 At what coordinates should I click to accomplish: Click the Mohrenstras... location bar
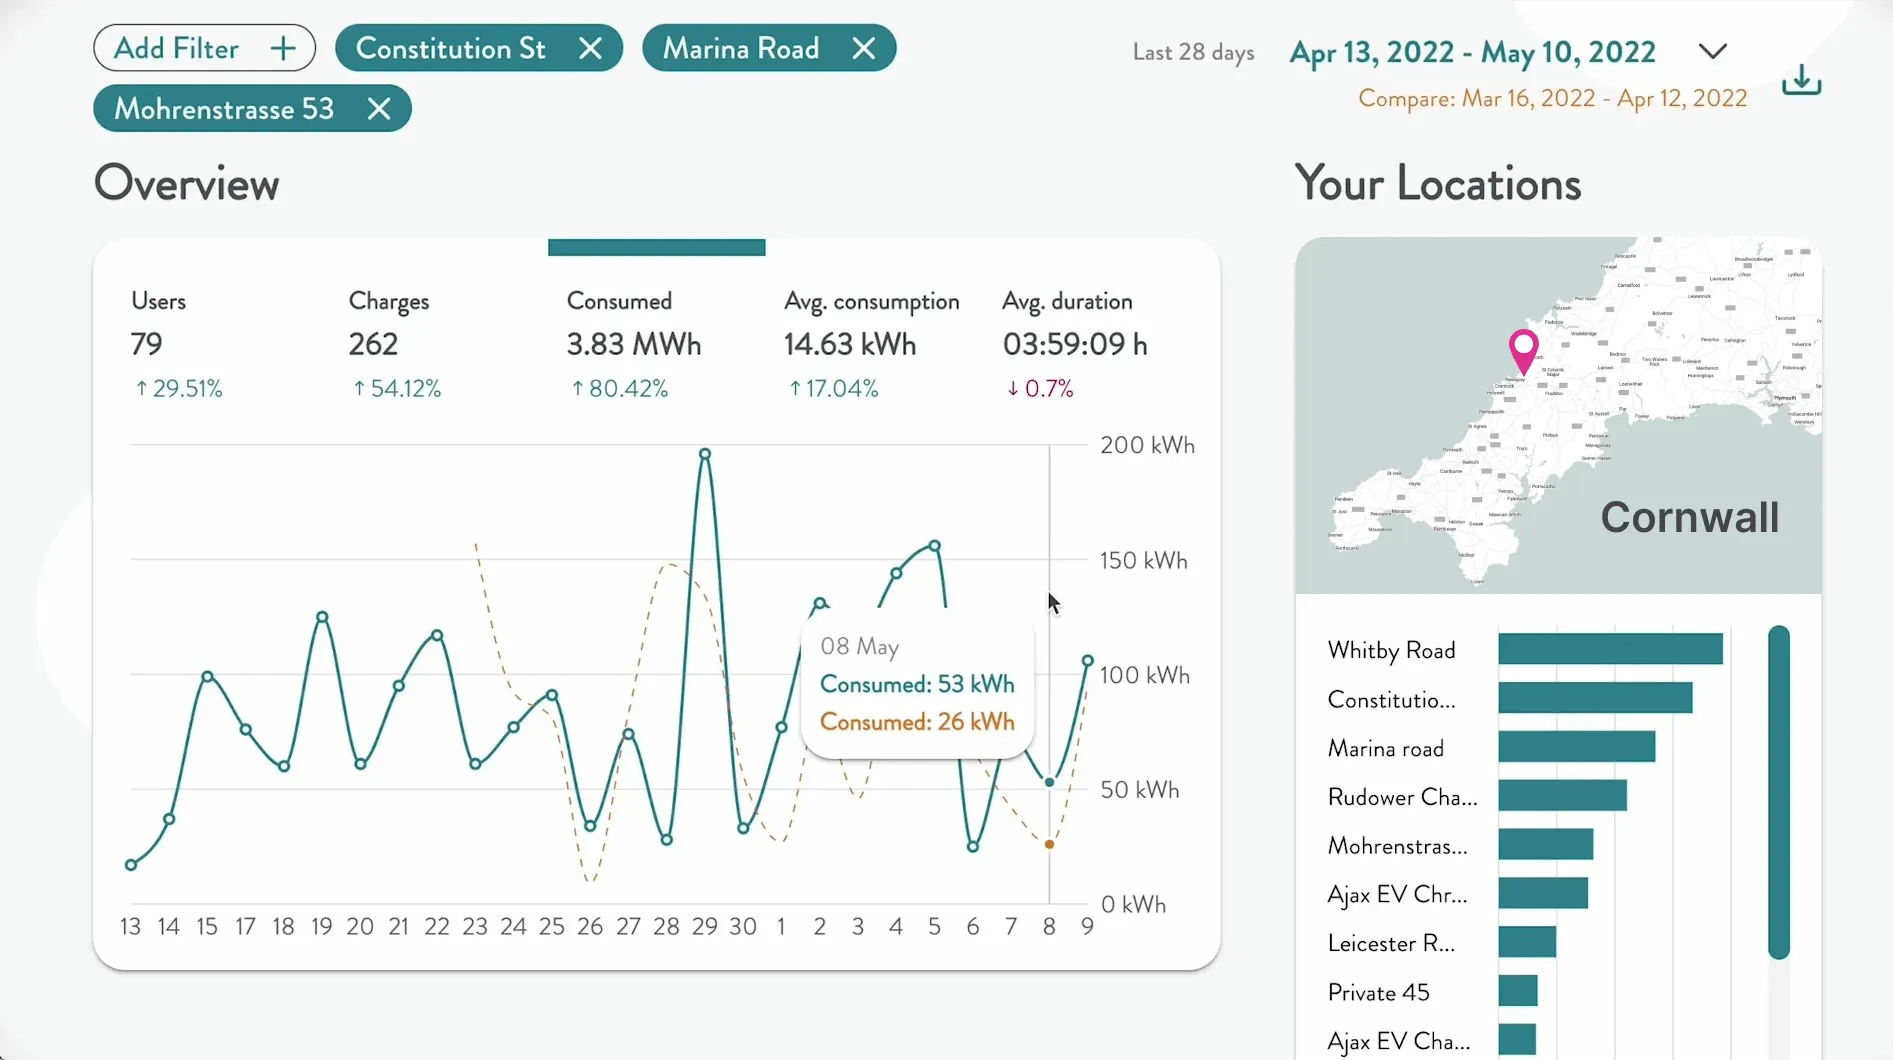coord(1545,845)
